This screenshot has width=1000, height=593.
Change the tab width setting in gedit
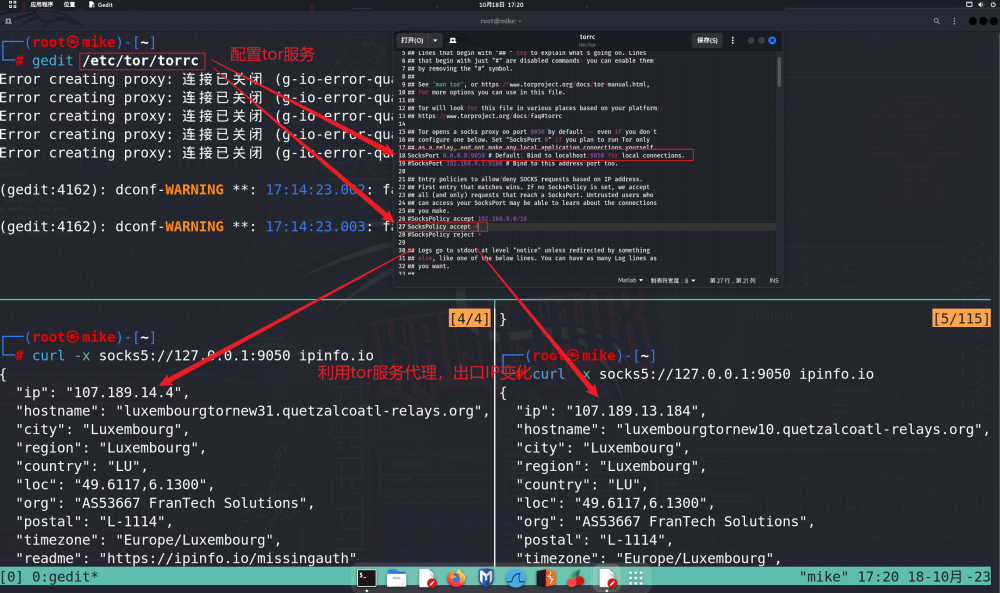[673, 281]
